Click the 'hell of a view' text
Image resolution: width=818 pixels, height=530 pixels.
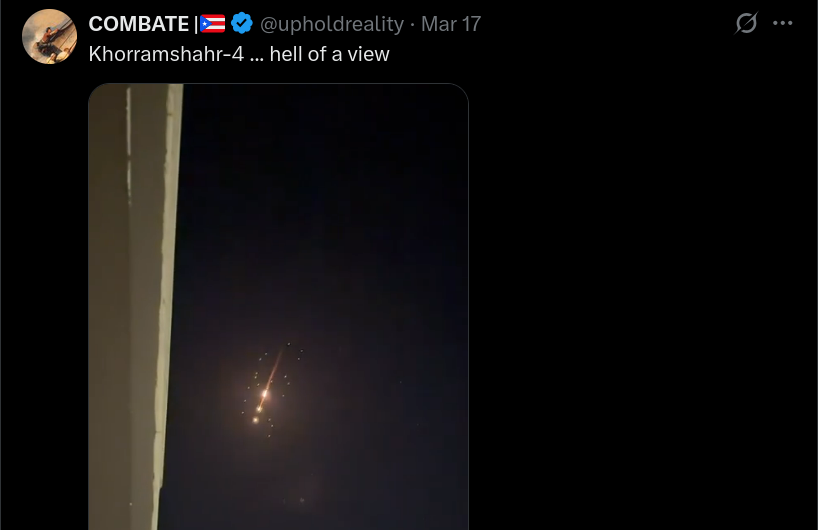(329, 54)
